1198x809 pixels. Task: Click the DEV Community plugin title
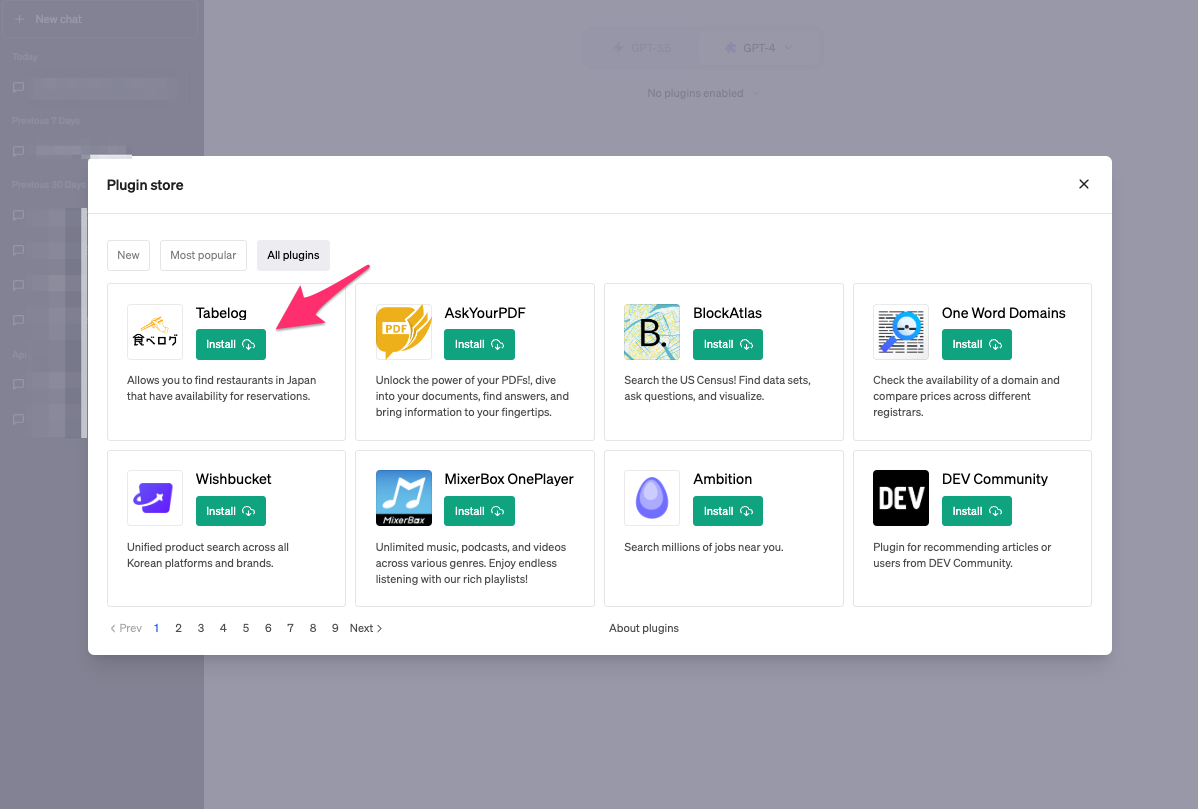(x=995, y=479)
